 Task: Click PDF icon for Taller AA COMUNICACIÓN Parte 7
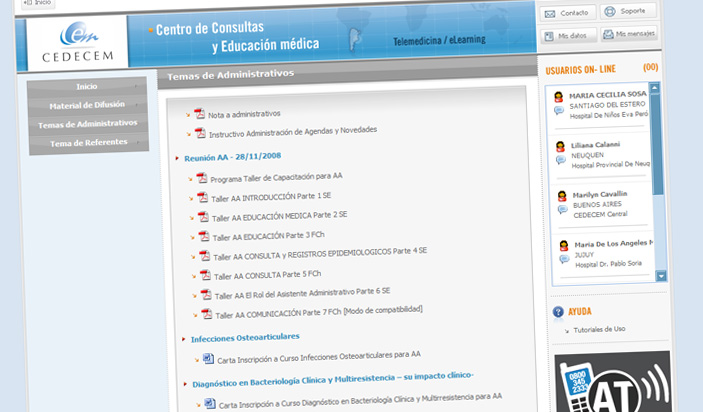tap(206, 313)
